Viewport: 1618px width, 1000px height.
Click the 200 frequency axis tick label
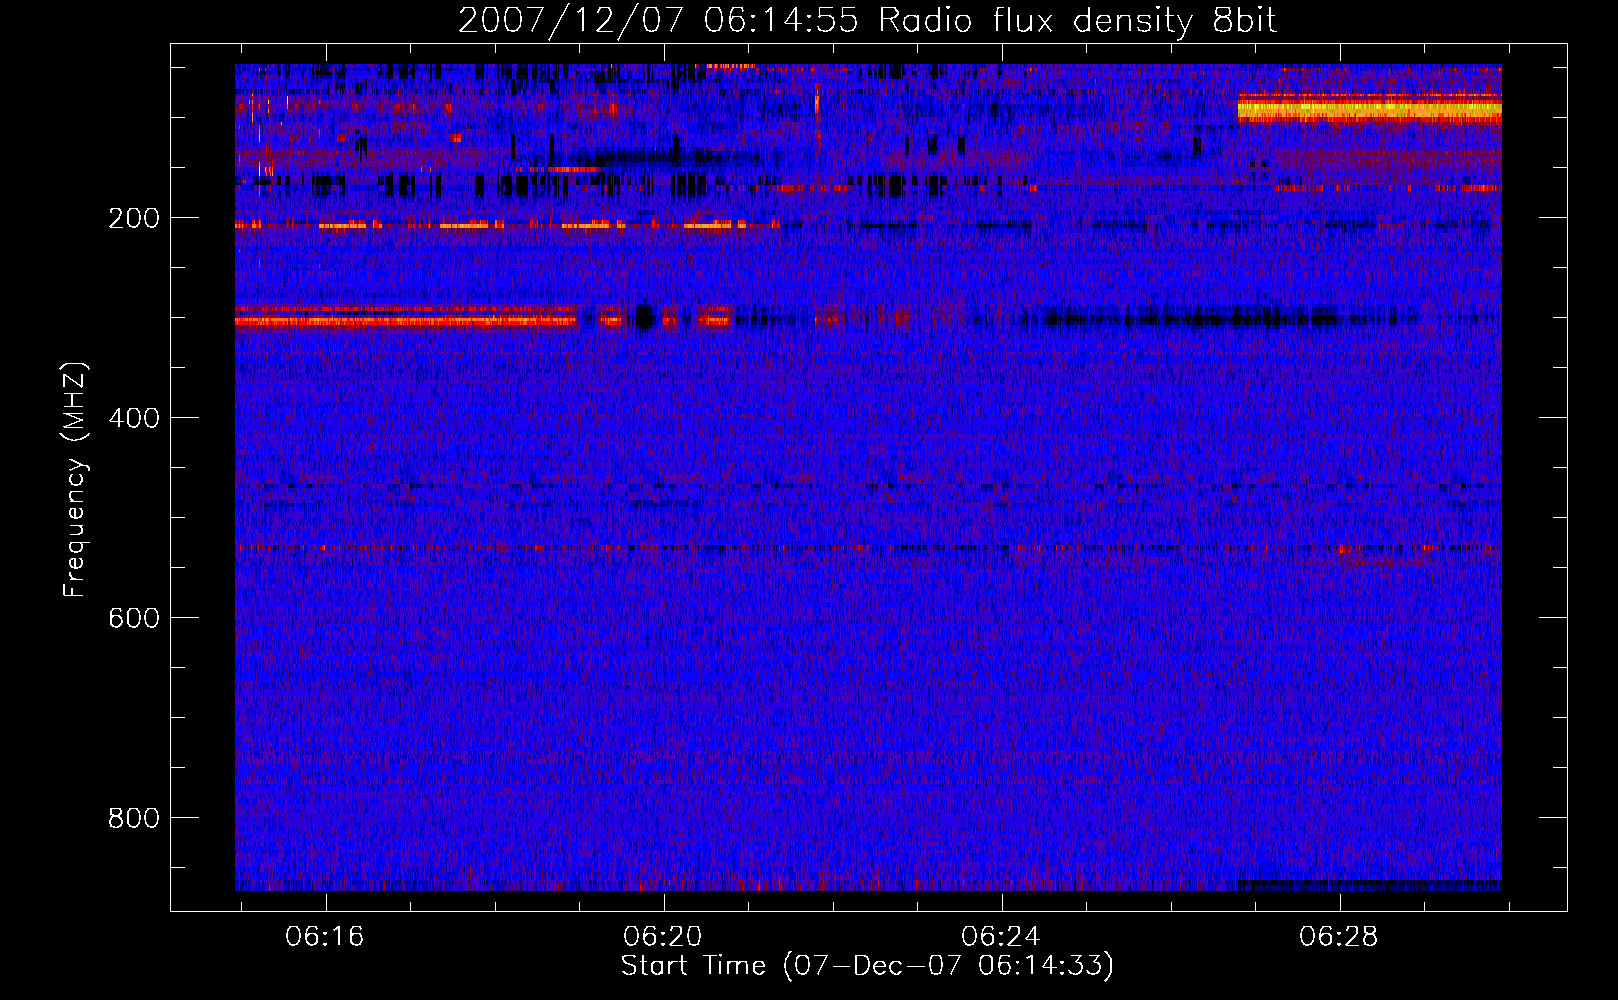(134, 218)
